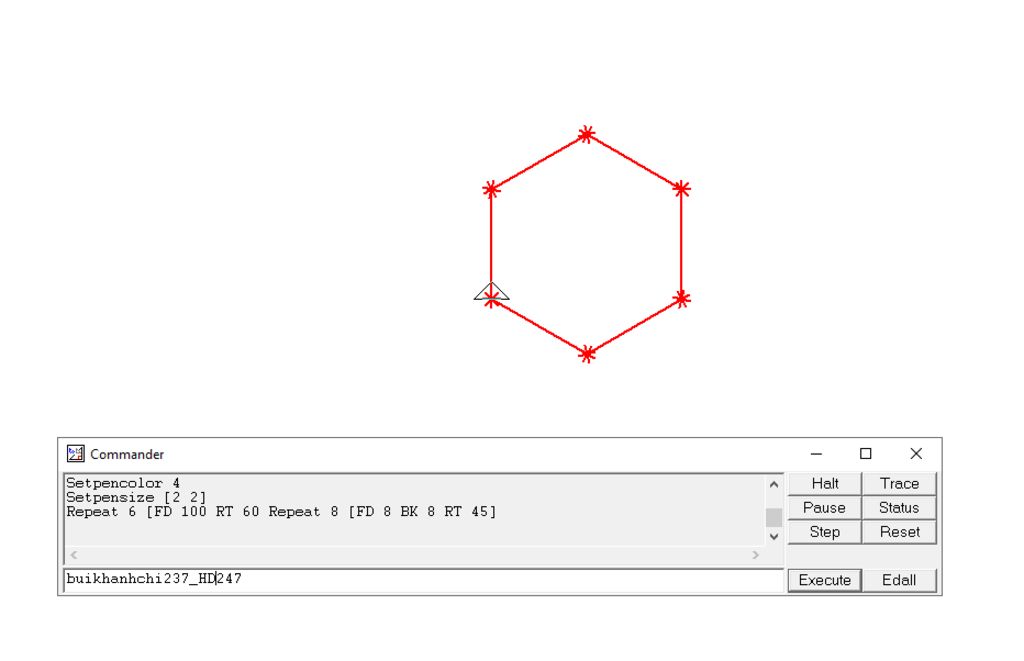Open the Status window

coord(899,508)
